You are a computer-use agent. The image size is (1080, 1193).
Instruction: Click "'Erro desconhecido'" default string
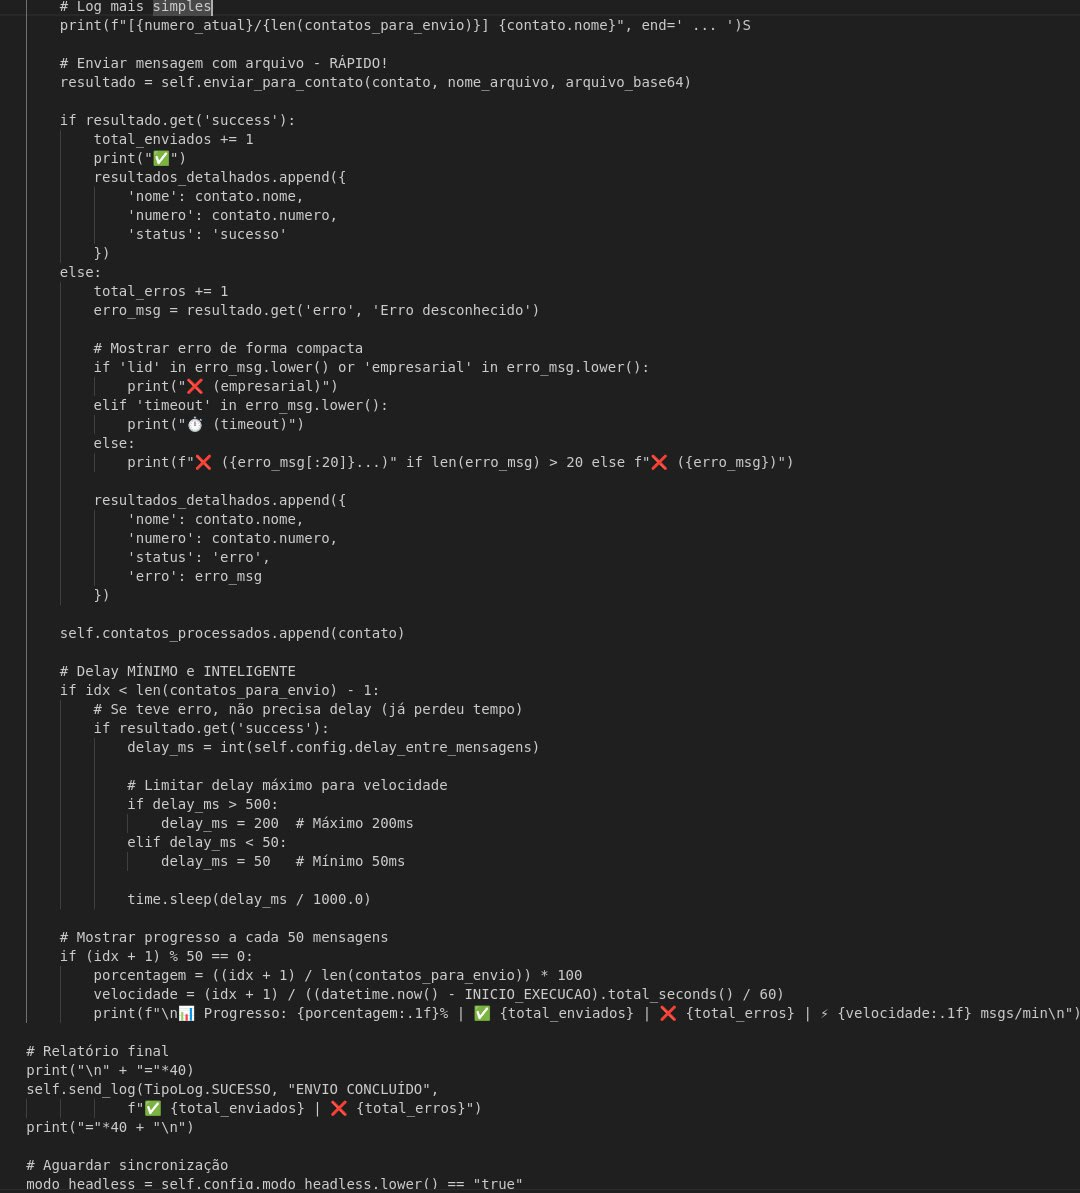click(455, 310)
